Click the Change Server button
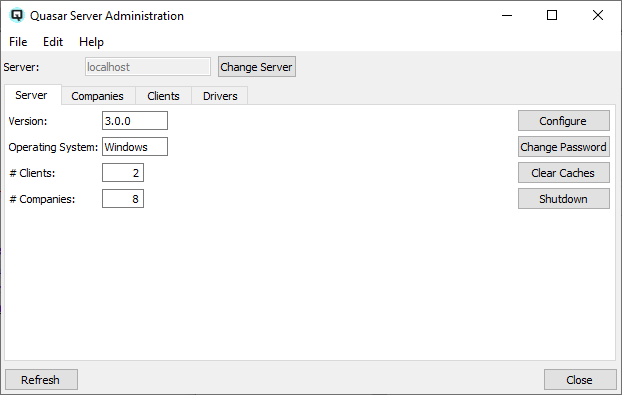 pyautogui.click(x=257, y=67)
